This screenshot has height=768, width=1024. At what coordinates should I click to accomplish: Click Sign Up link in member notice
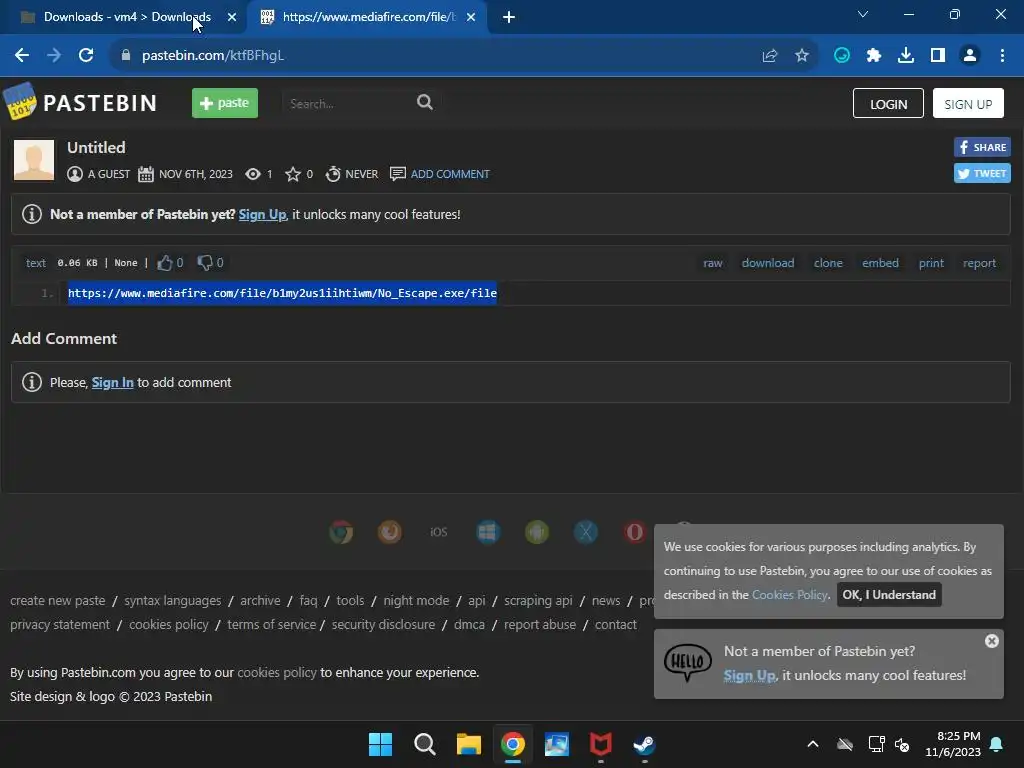pos(263,214)
